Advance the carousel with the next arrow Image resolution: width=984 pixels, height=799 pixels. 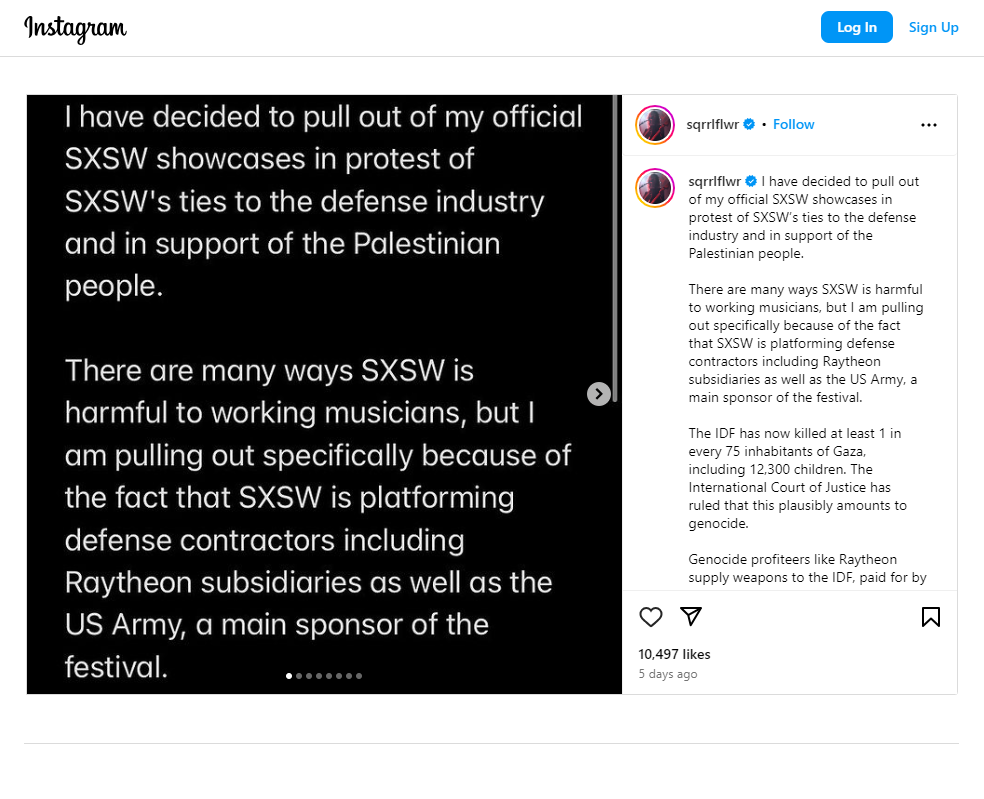coord(598,394)
